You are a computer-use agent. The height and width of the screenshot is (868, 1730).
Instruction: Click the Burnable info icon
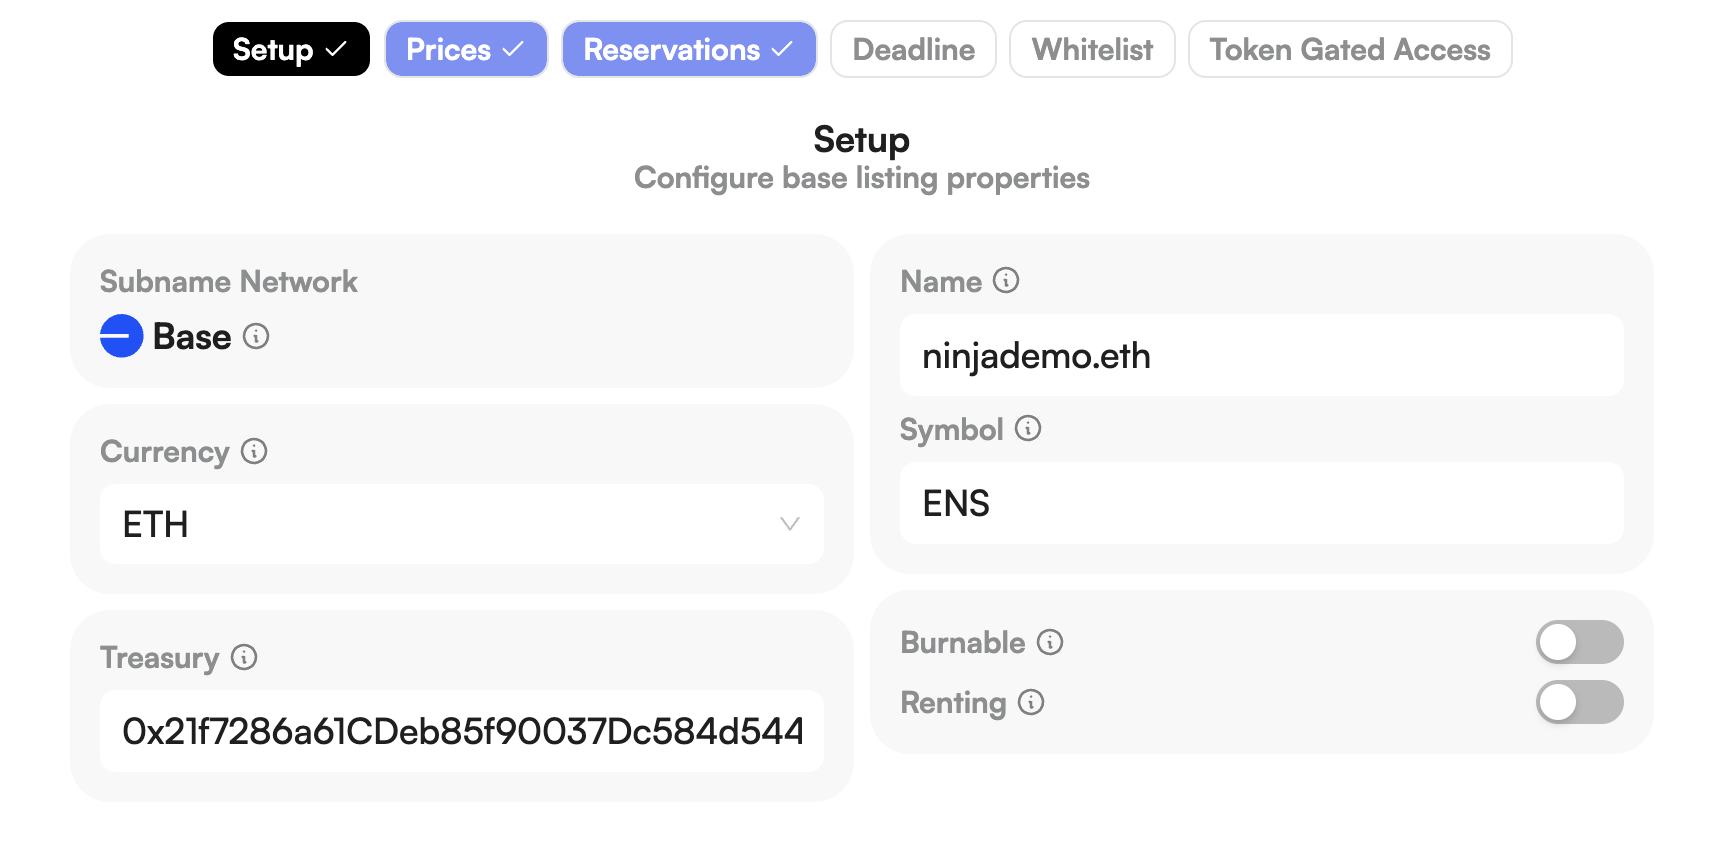[x=1050, y=642]
